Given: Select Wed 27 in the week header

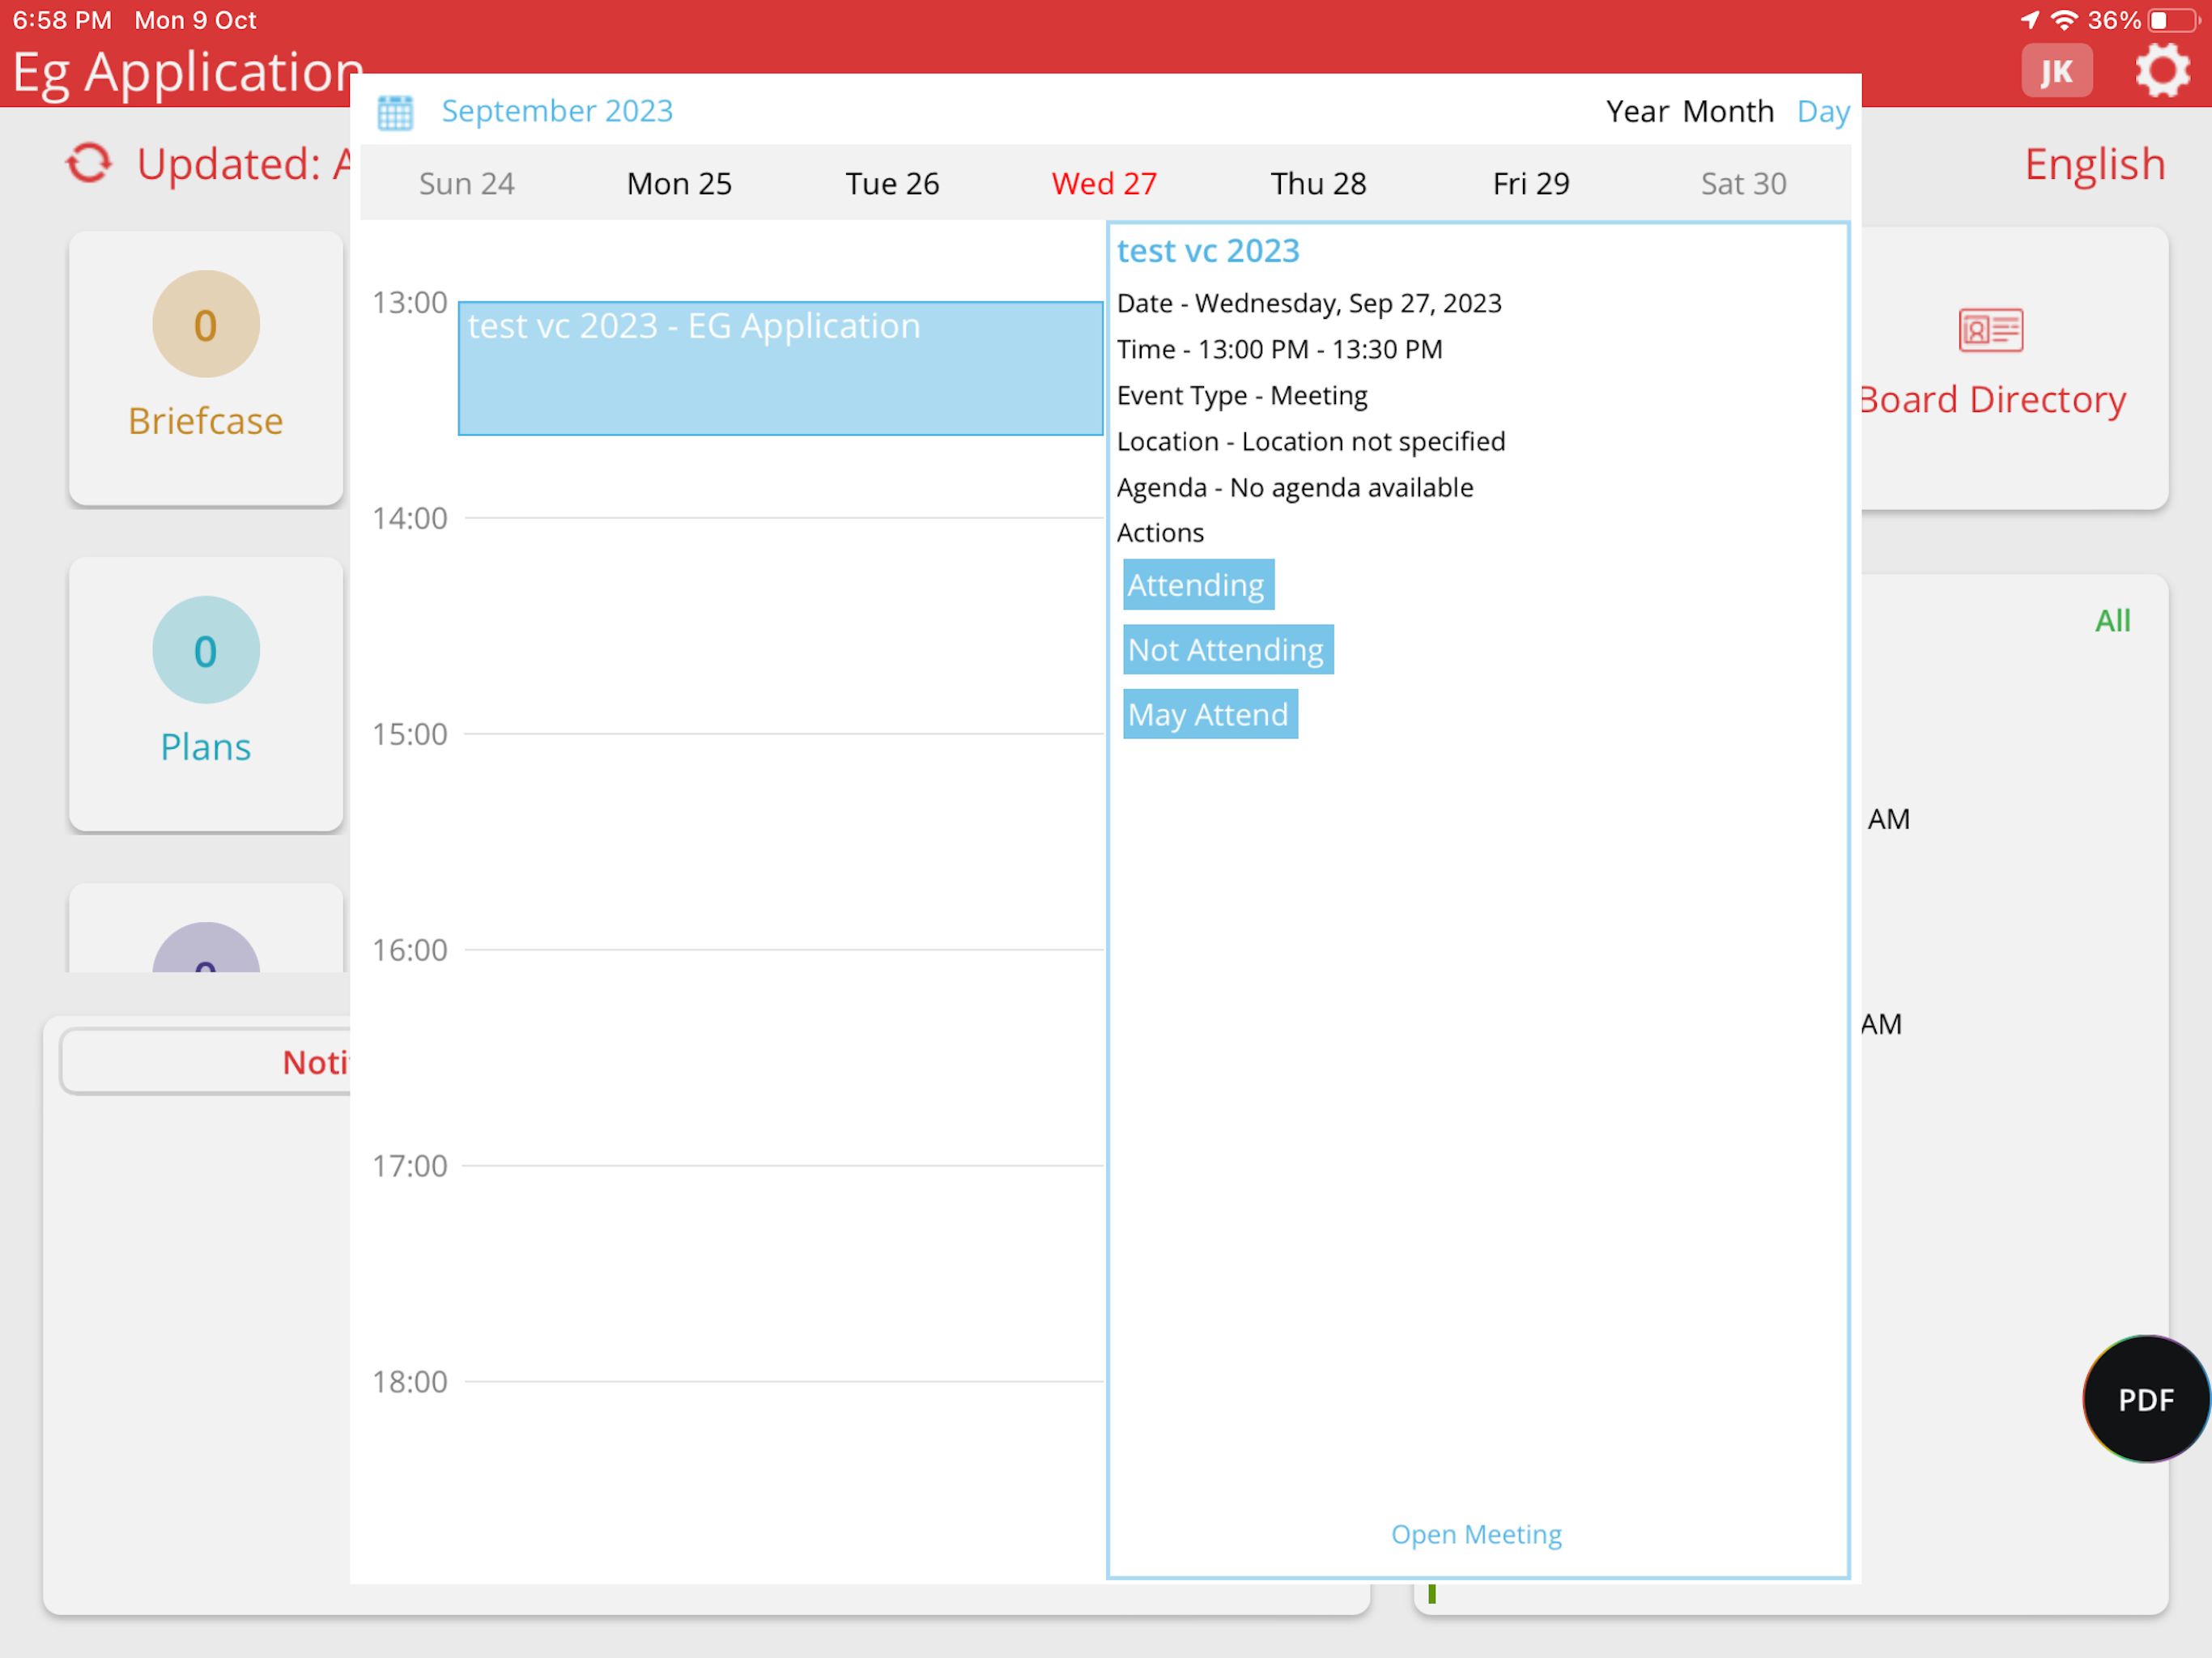Looking at the screenshot, I should [x=1104, y=184].
